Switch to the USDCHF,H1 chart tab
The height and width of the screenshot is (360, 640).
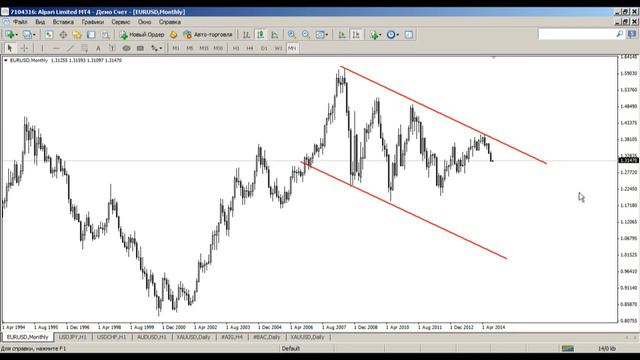[112, 337]
